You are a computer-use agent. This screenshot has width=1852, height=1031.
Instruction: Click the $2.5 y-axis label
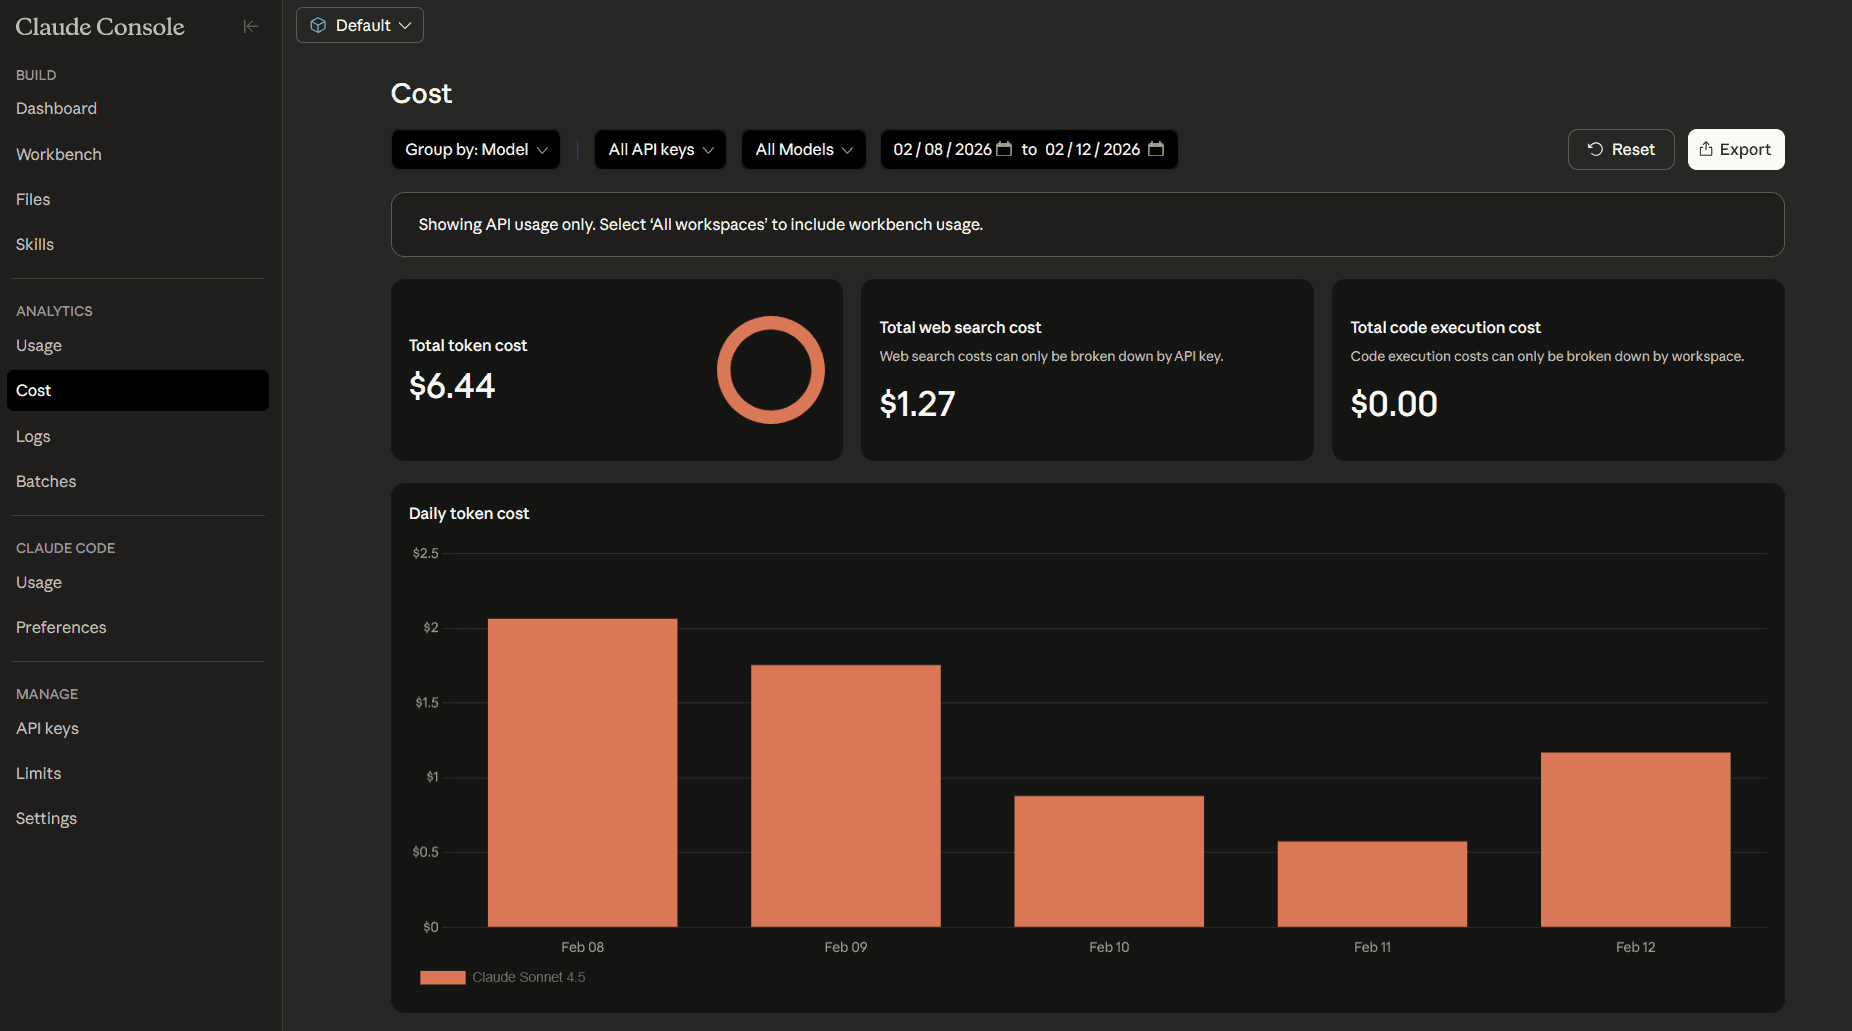coord(426,553)
